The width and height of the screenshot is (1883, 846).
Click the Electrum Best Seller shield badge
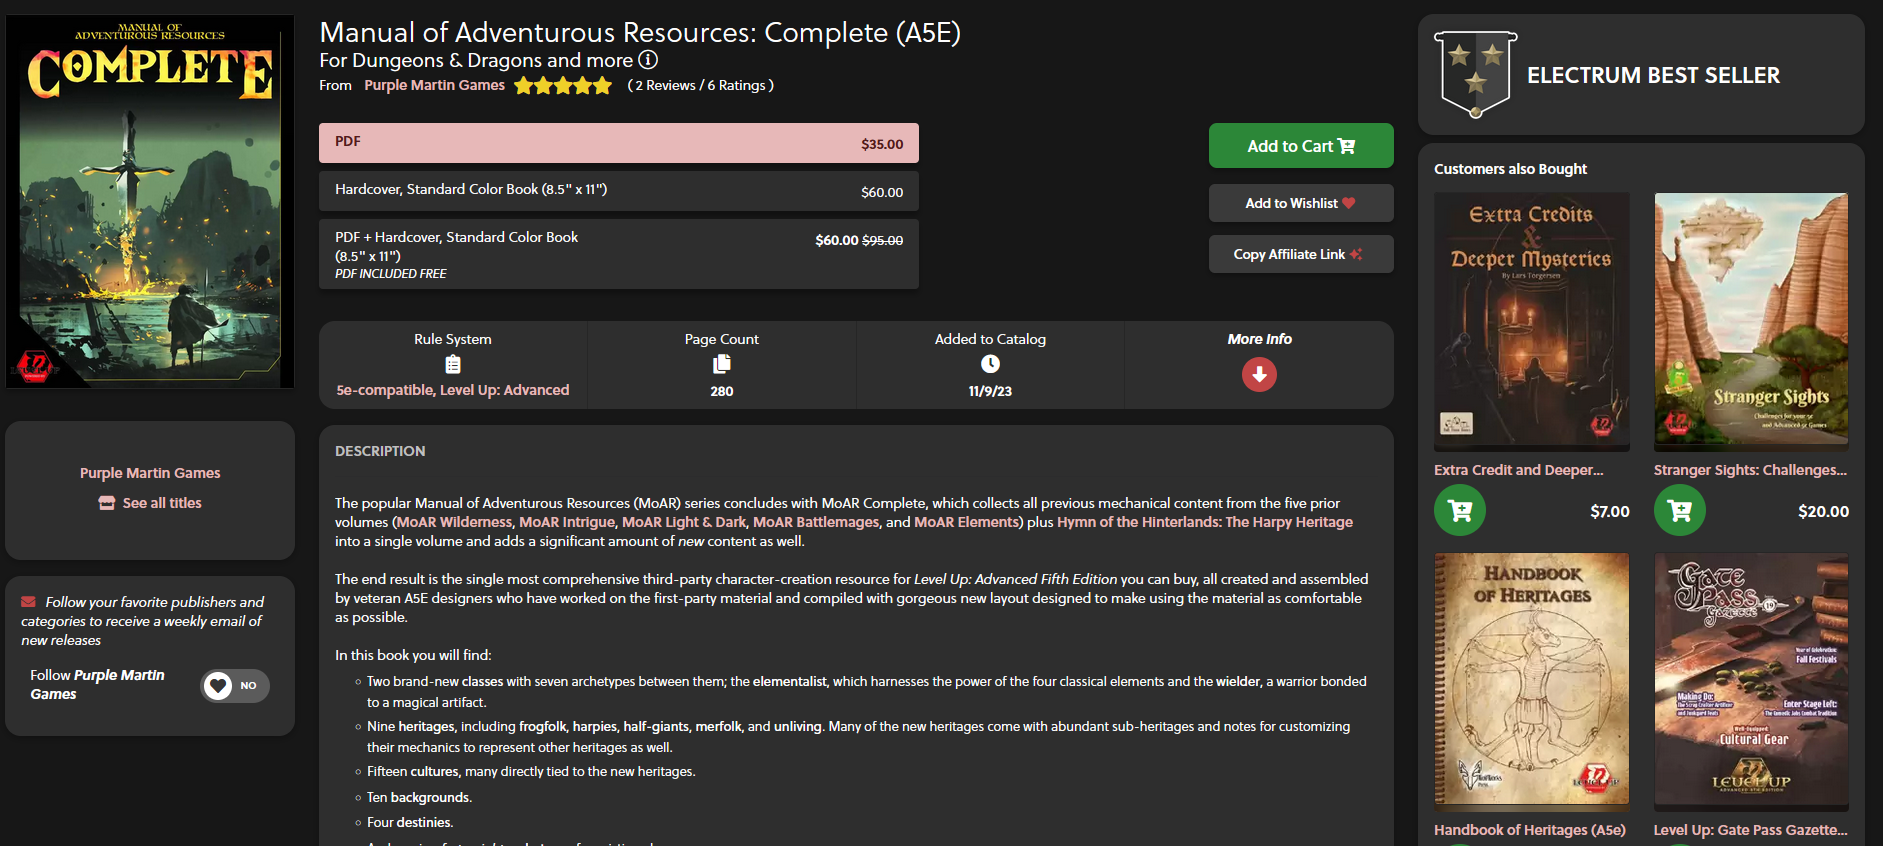[x=1476, y=75]
